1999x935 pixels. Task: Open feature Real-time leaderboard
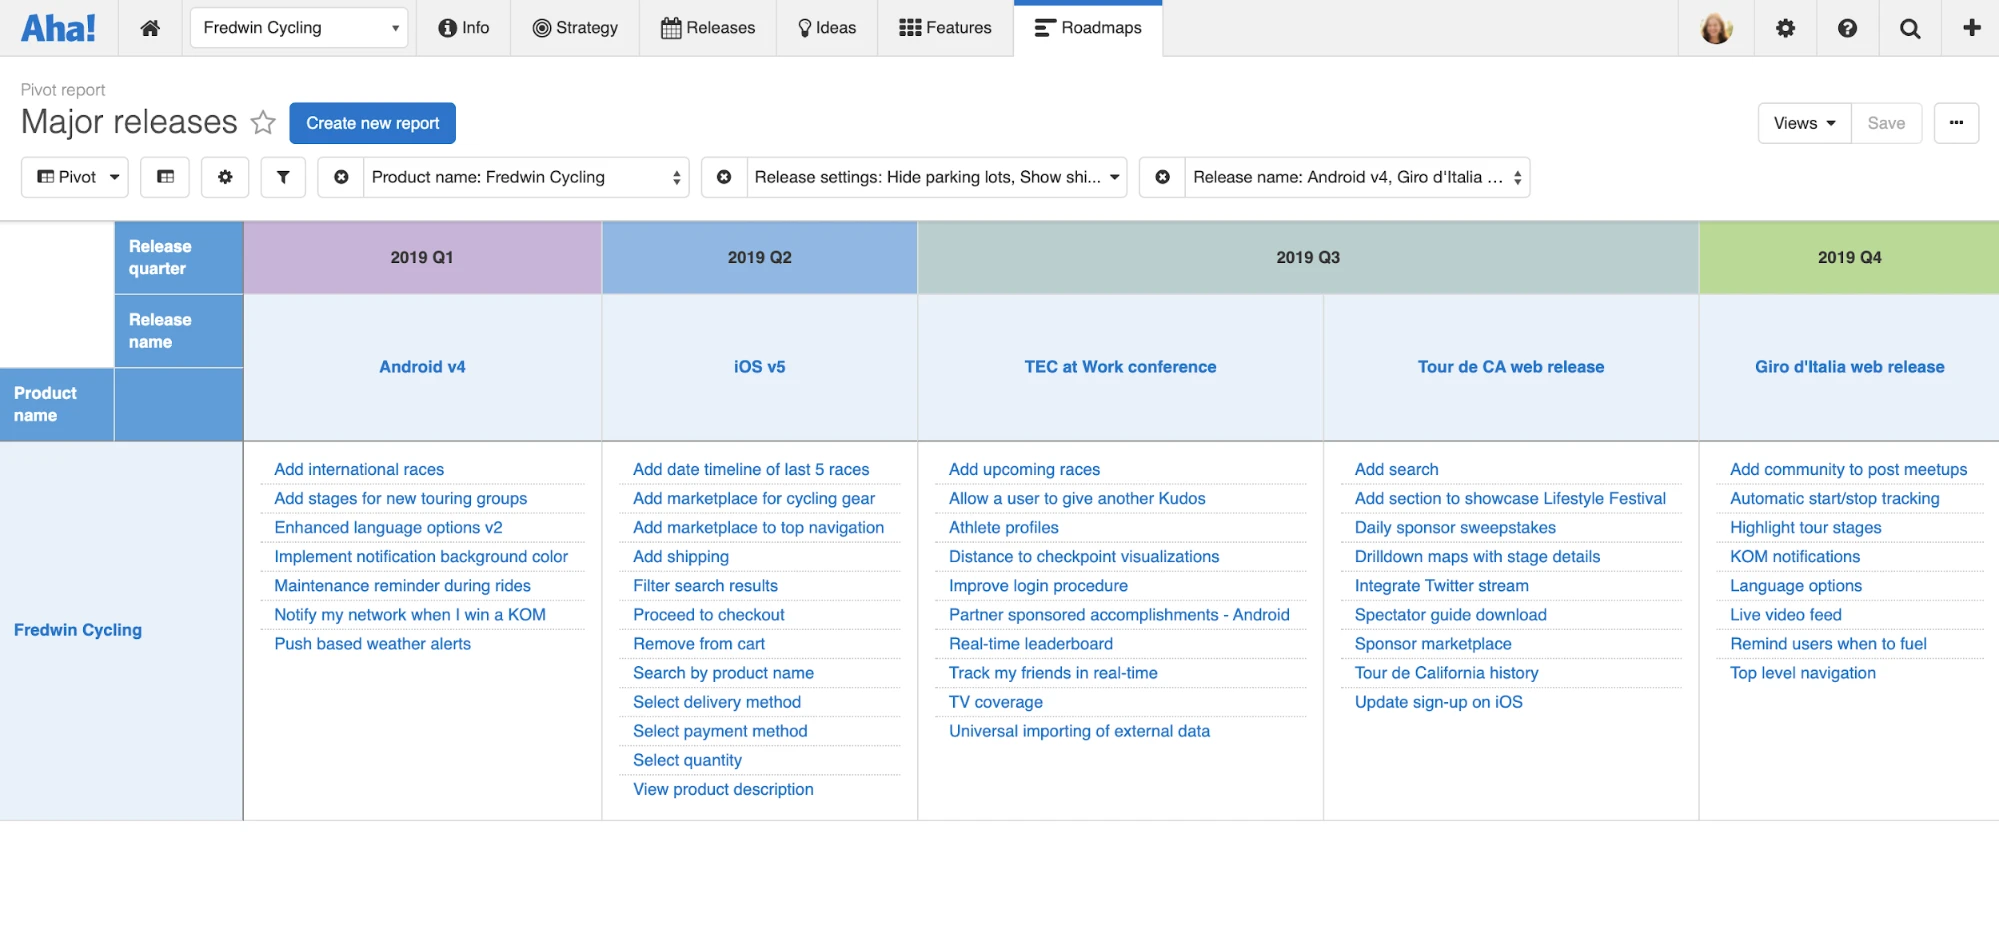pyautogui.click(x=1030, y=643)
